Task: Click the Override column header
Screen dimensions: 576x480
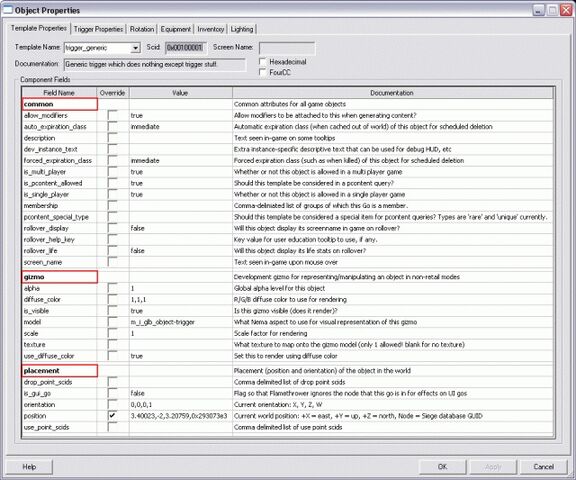Action: point(112,93)
